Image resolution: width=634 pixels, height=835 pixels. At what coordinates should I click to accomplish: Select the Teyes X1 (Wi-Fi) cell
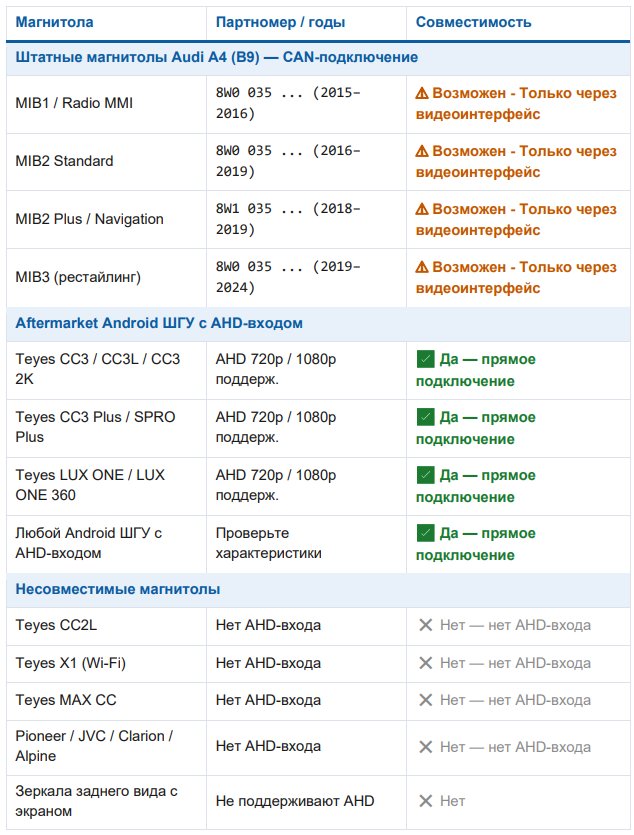pyautogui.click(x=106, y=664)
